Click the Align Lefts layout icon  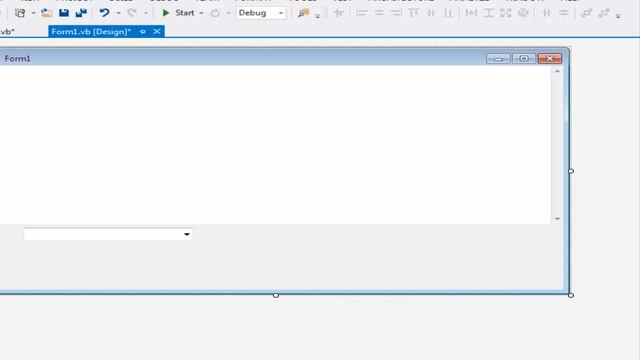[361, 13]
